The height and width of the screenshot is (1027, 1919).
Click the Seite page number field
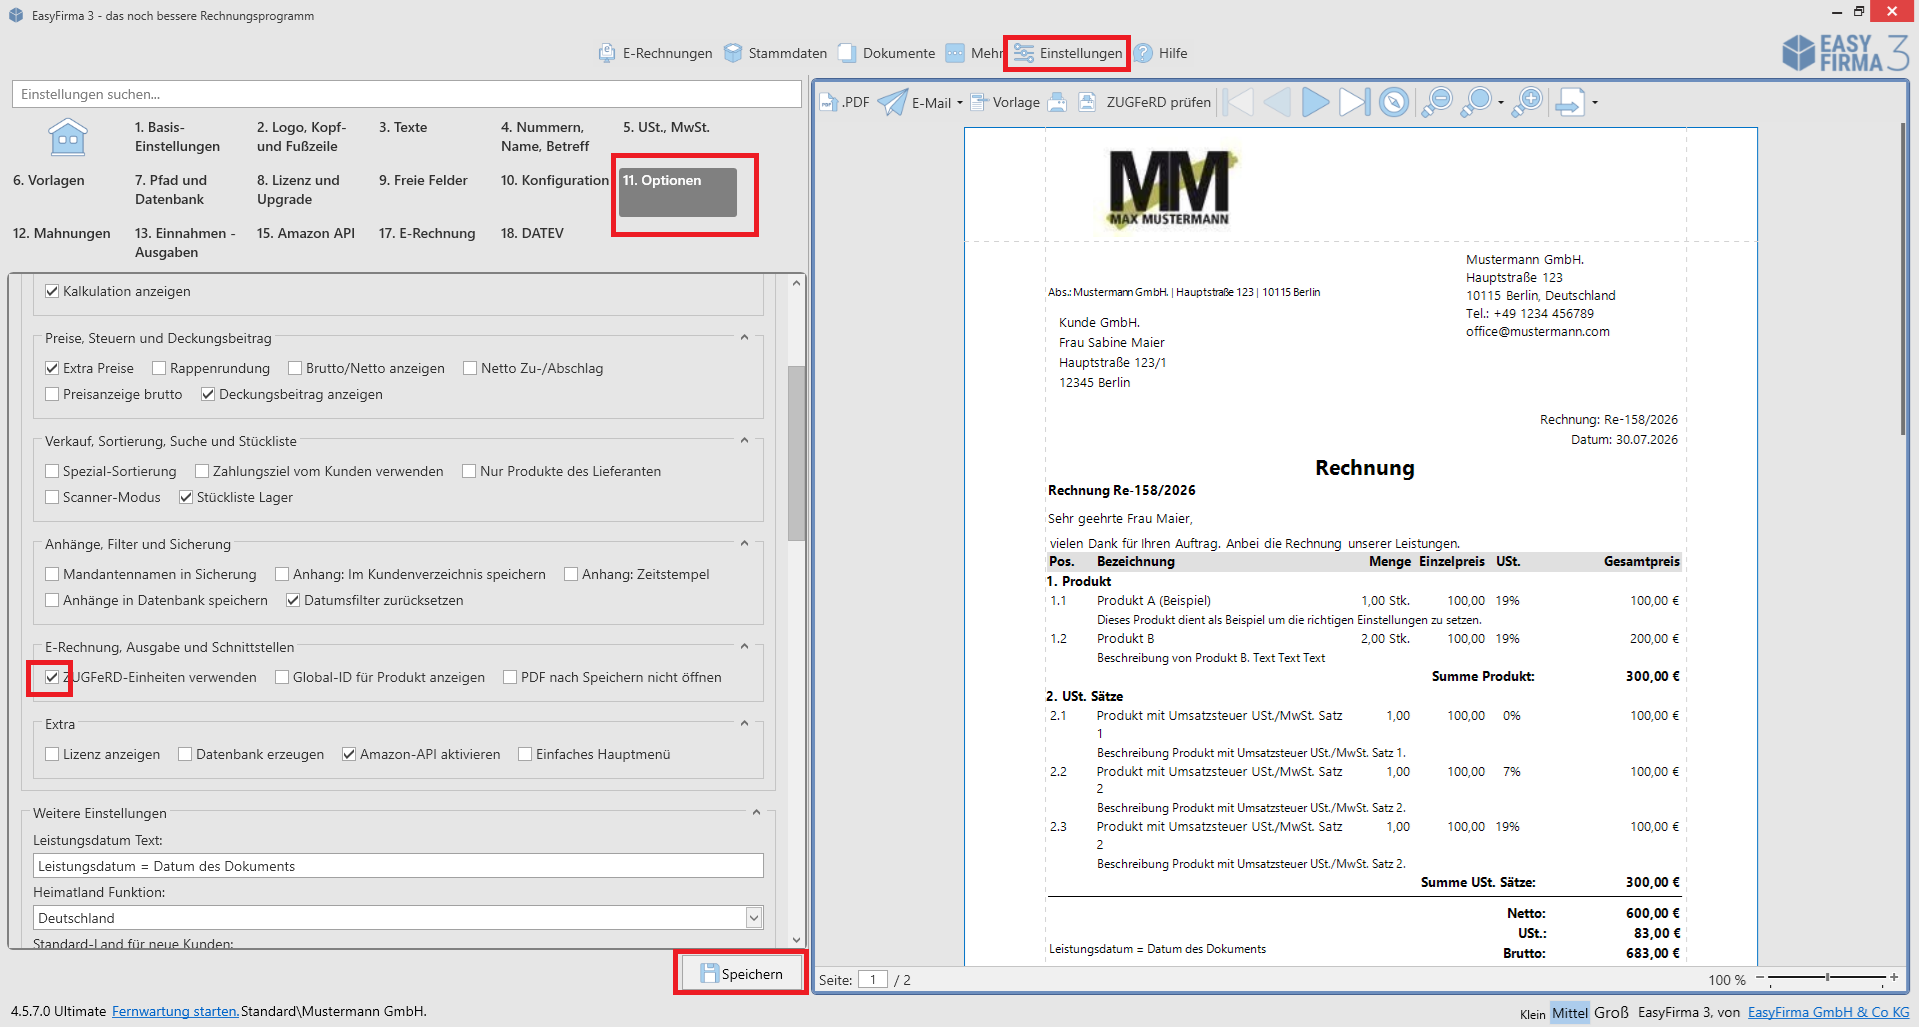[873, 980]
